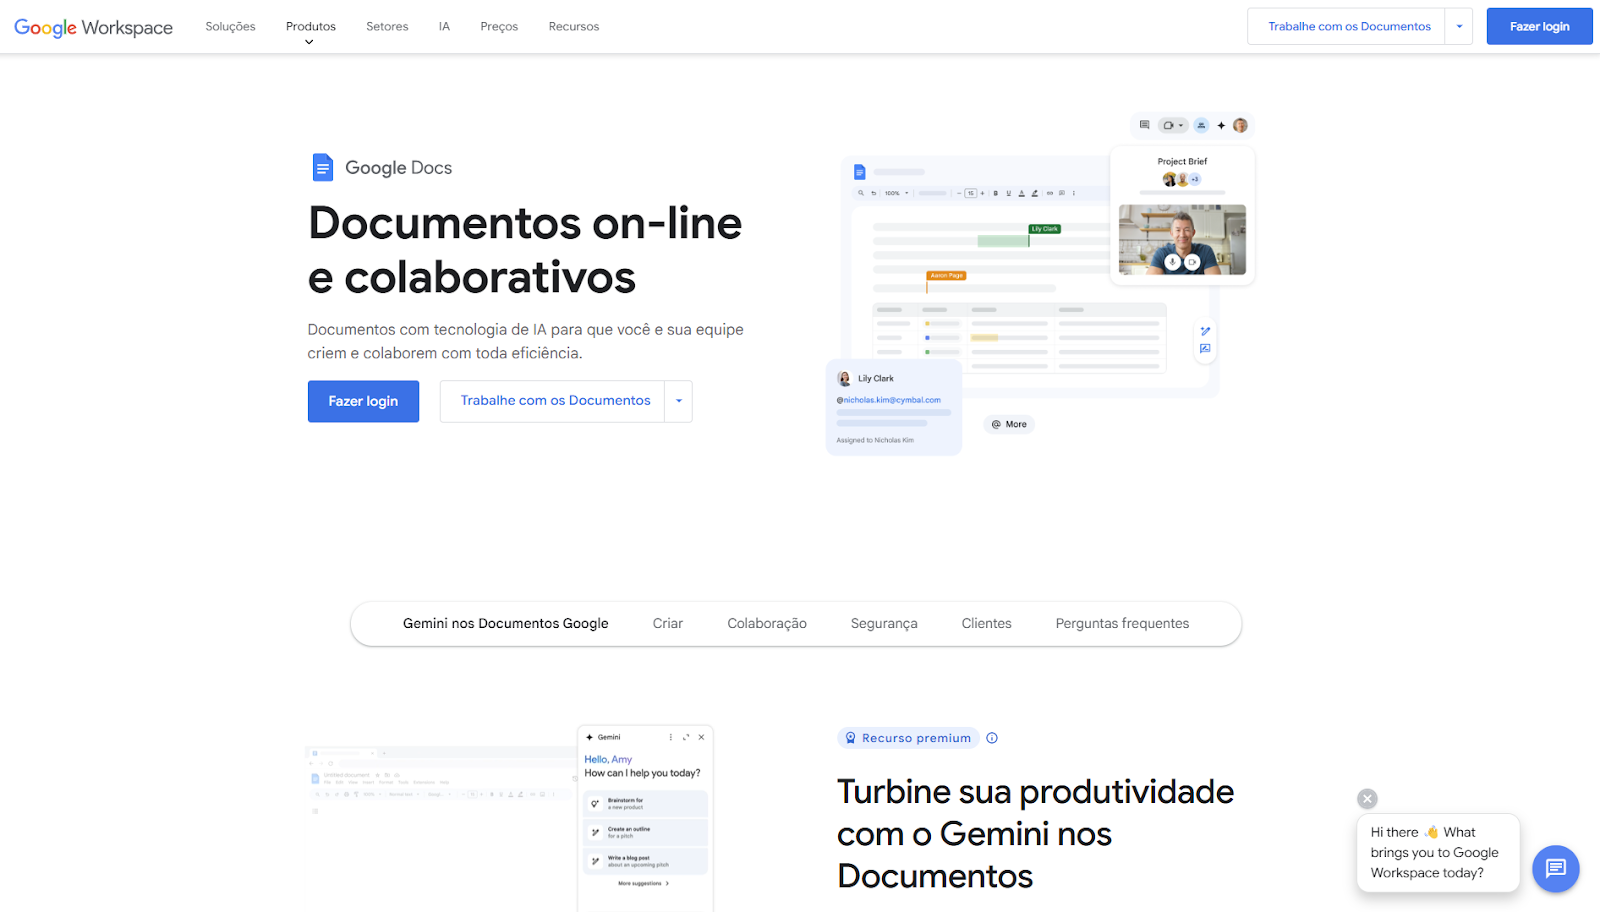Click the pen suggestion icon beside the illustration table
Screen dimensions: 1600x912
pos(1205,331)
